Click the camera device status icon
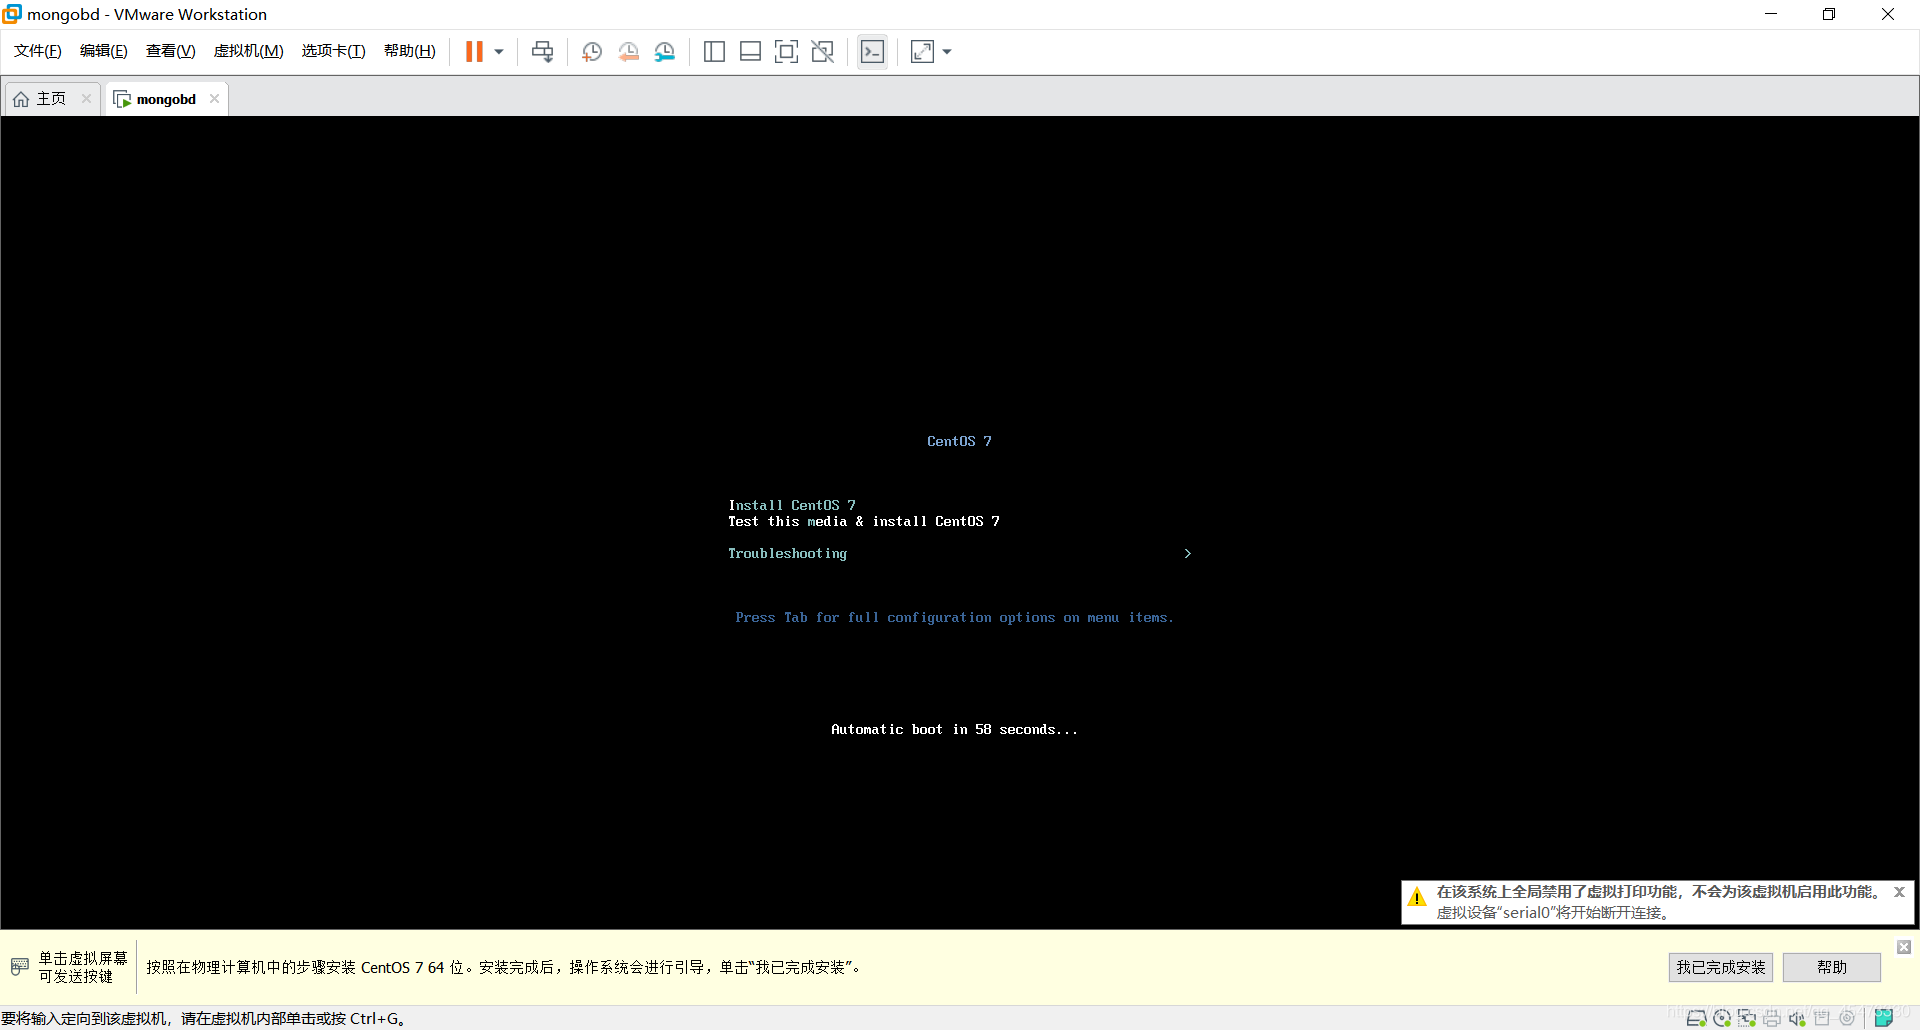1920x1030 pixels. point(1847,1018)
